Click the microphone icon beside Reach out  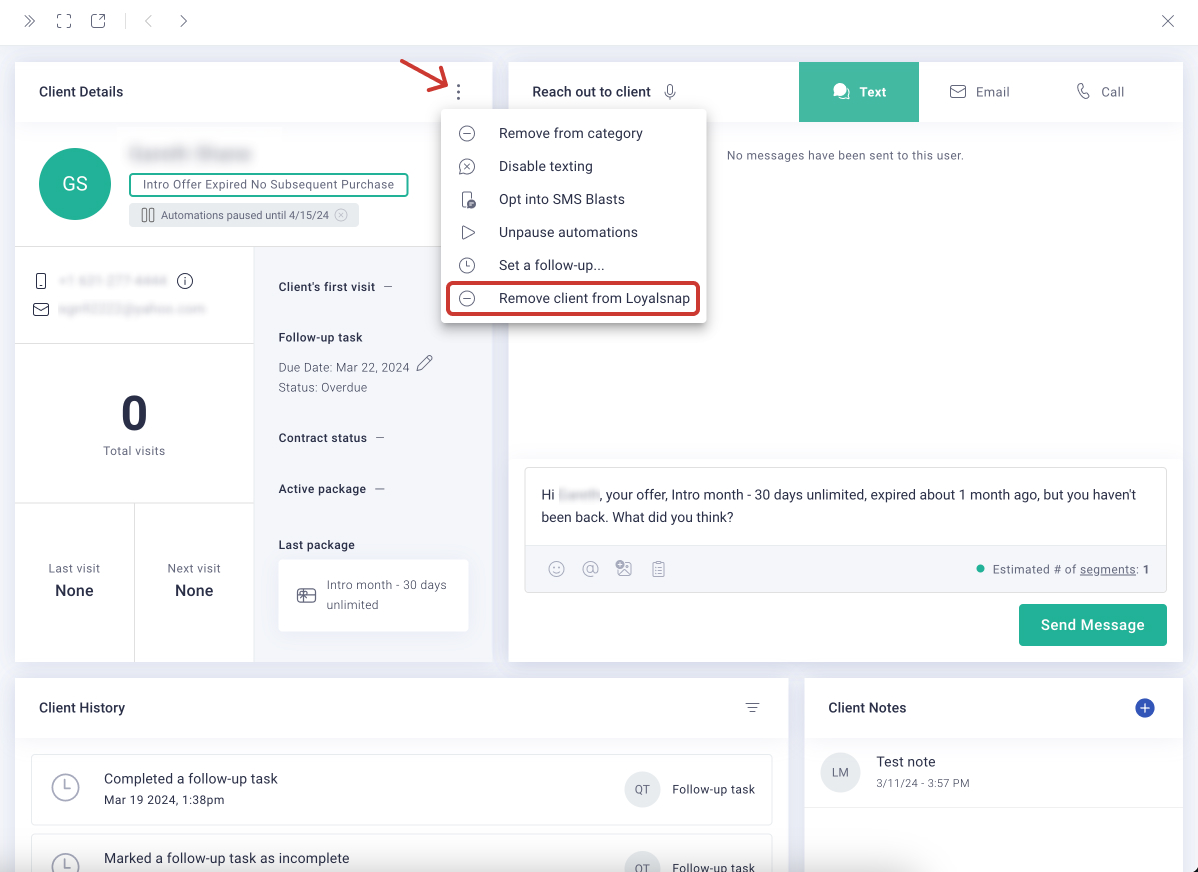coord(670,92)
